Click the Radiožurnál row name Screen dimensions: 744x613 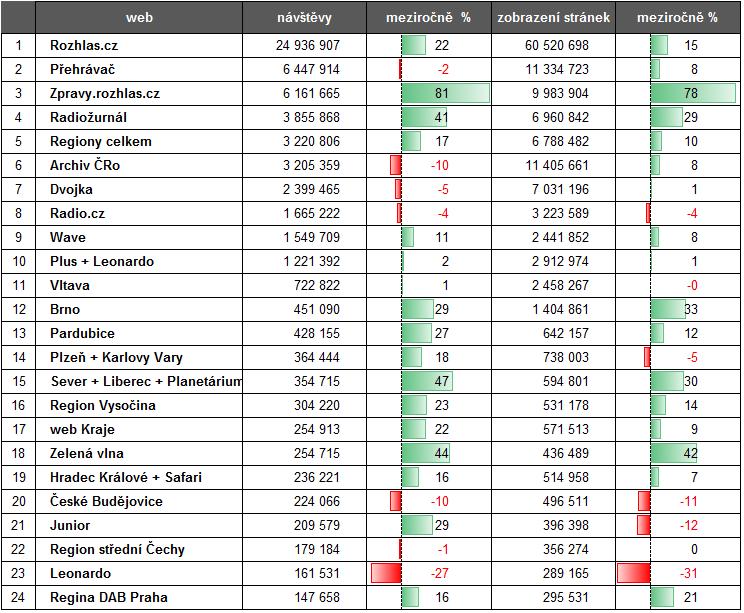click(88, 117)
